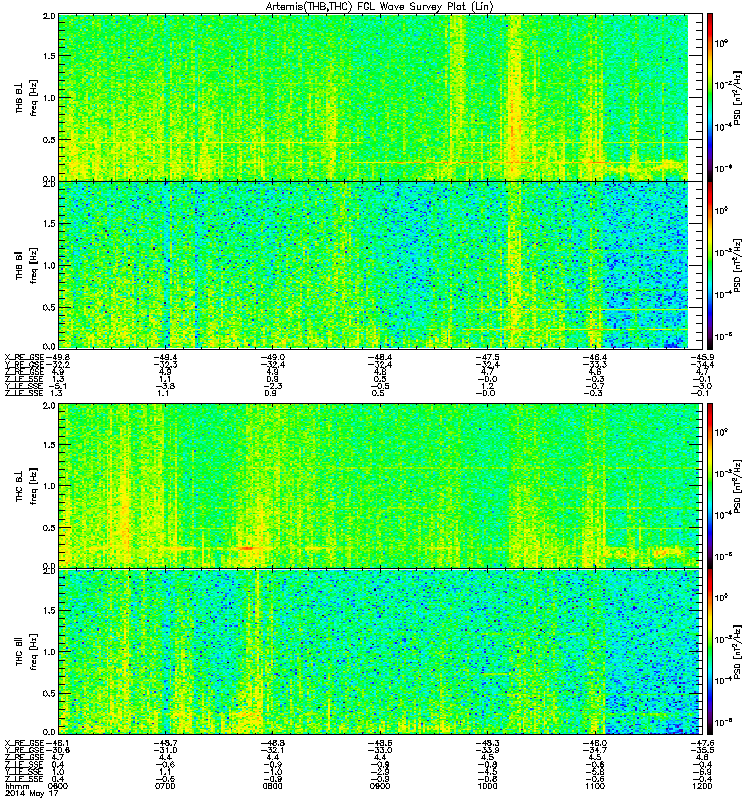Click the '2.0' frequency tick of THB B⊥ panel
Image resolution: width=750 pixels, height=800 pixels.
click(50, 16)
